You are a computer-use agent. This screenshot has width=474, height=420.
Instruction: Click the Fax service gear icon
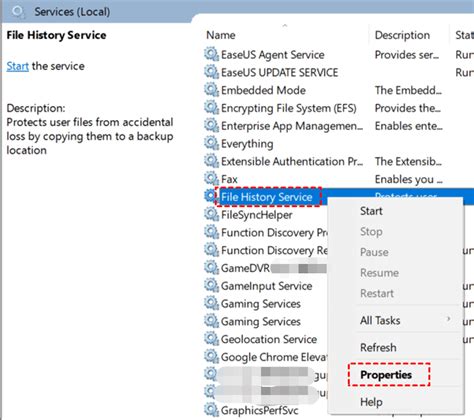point(211,179)
